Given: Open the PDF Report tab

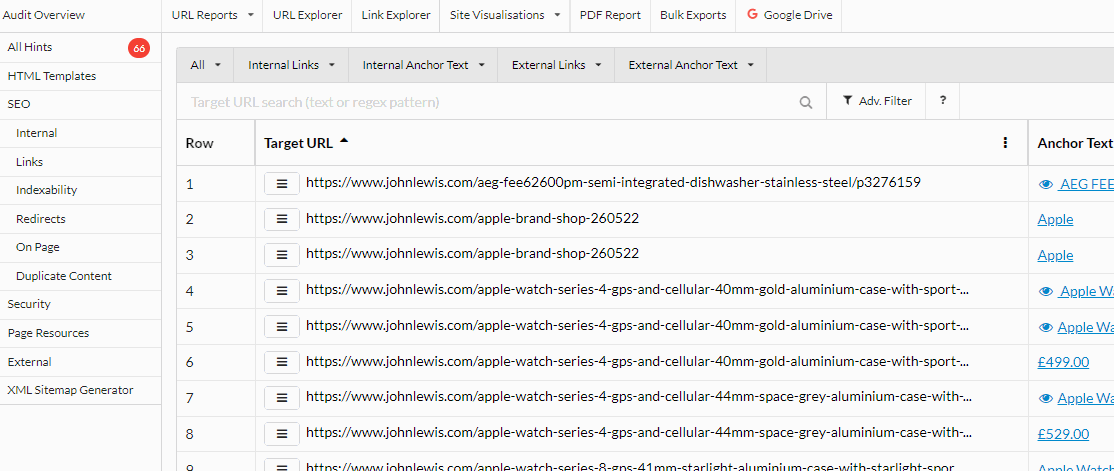Looking at the screenshot, I should tap(610, 15).
